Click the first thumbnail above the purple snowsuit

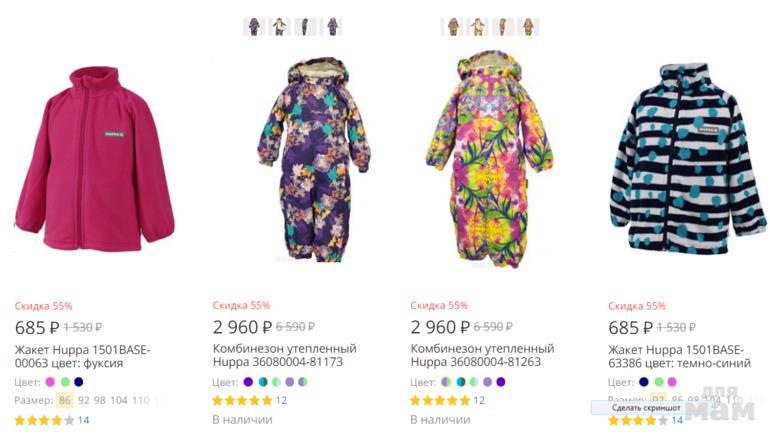pyautogui.click(x=254, y=27)
